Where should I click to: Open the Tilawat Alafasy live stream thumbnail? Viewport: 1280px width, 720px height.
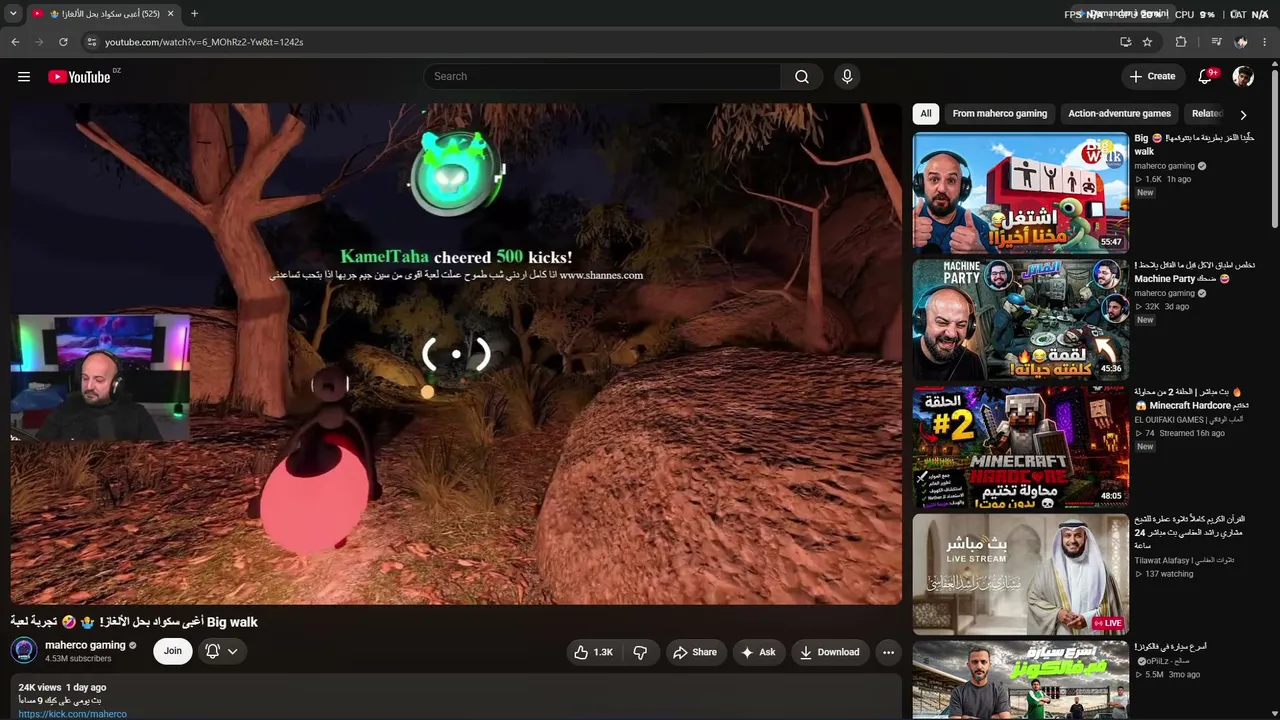pos(1020,573)
